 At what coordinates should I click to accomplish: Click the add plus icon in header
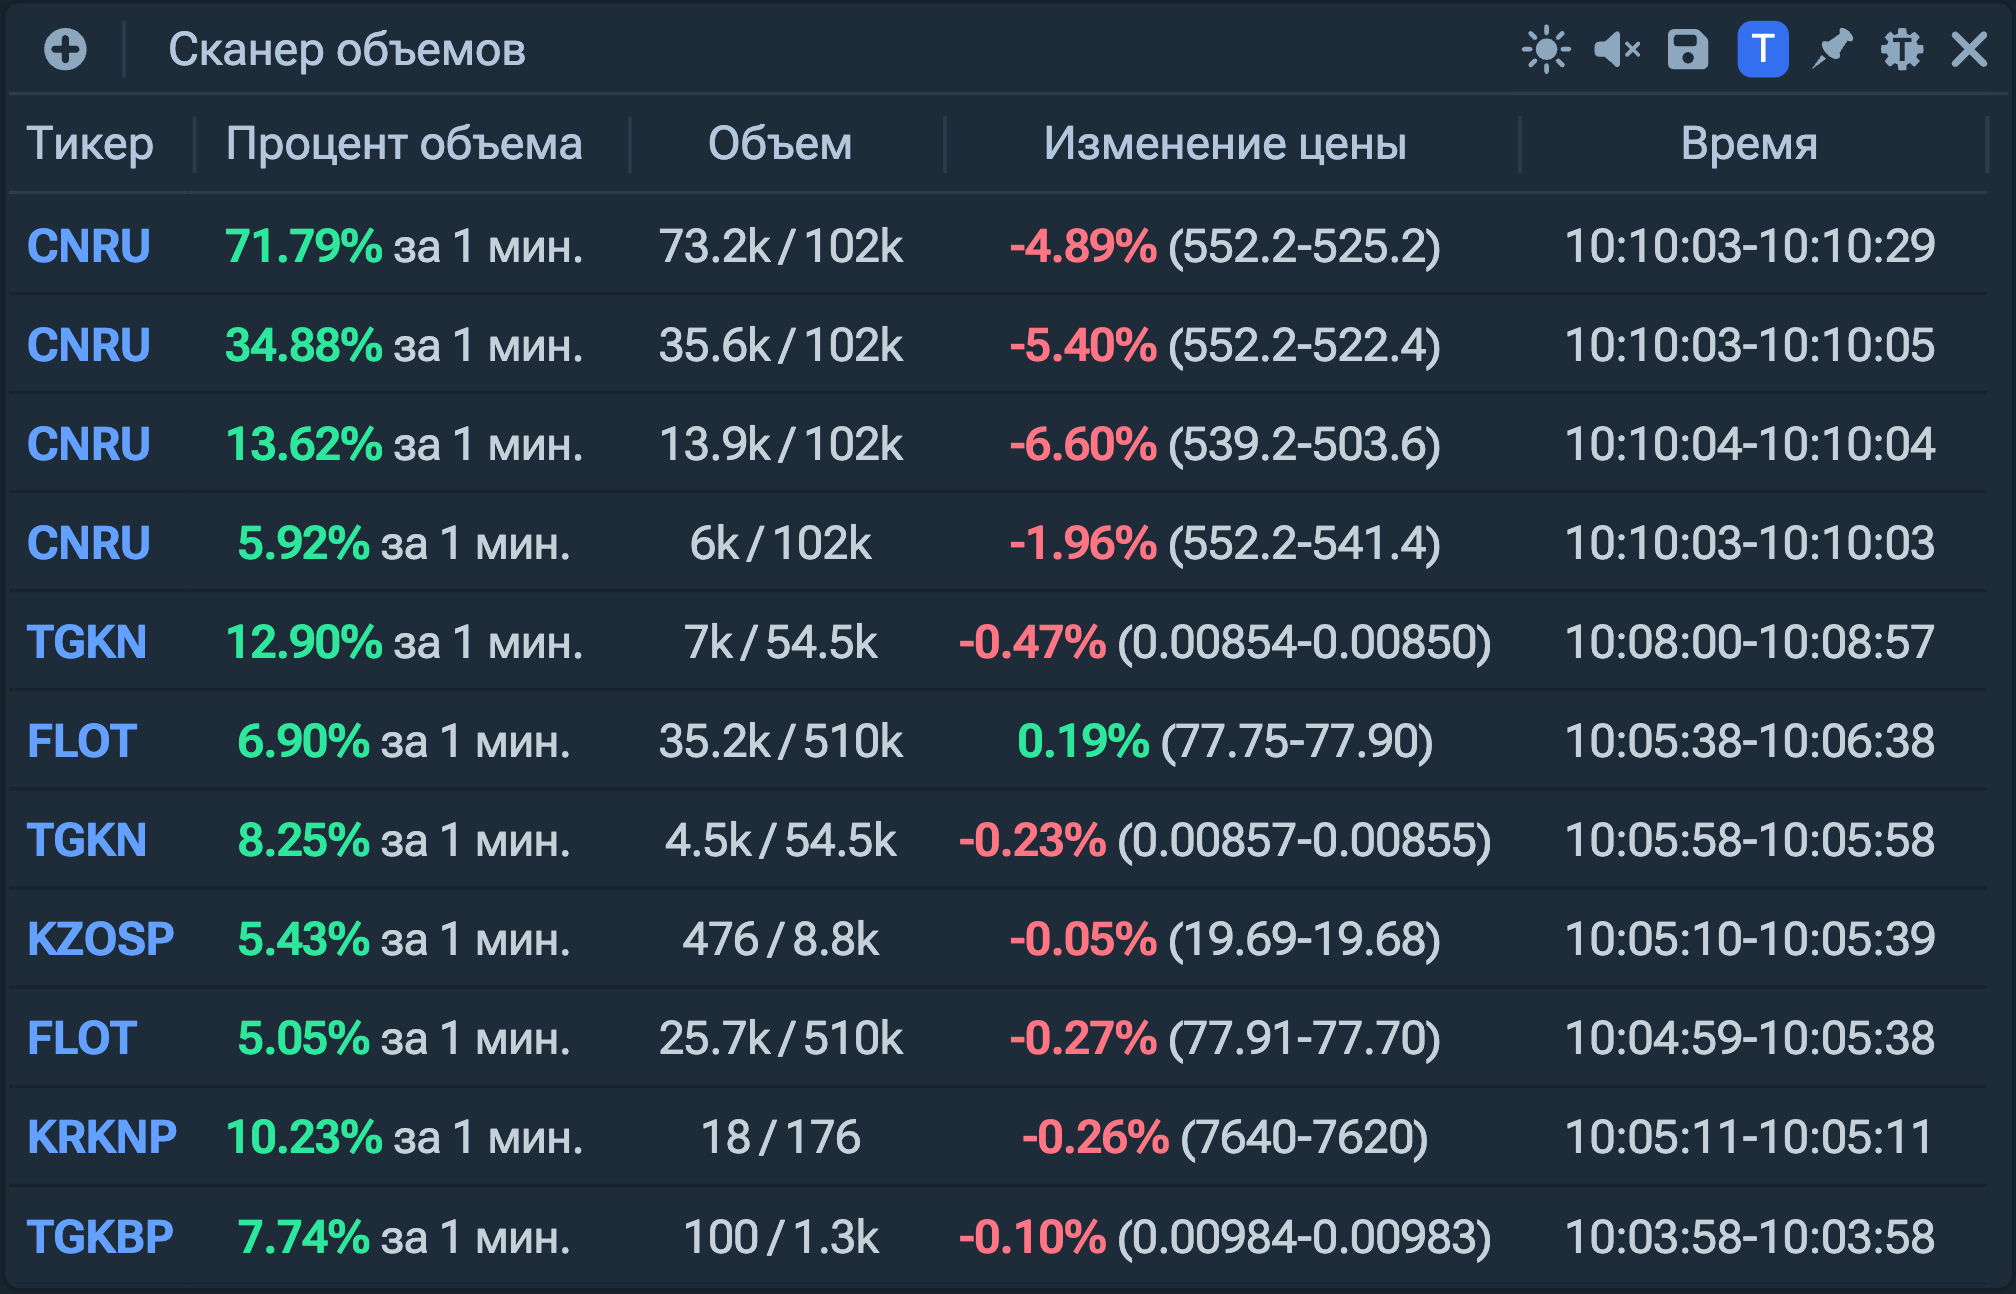pos(65,49)
